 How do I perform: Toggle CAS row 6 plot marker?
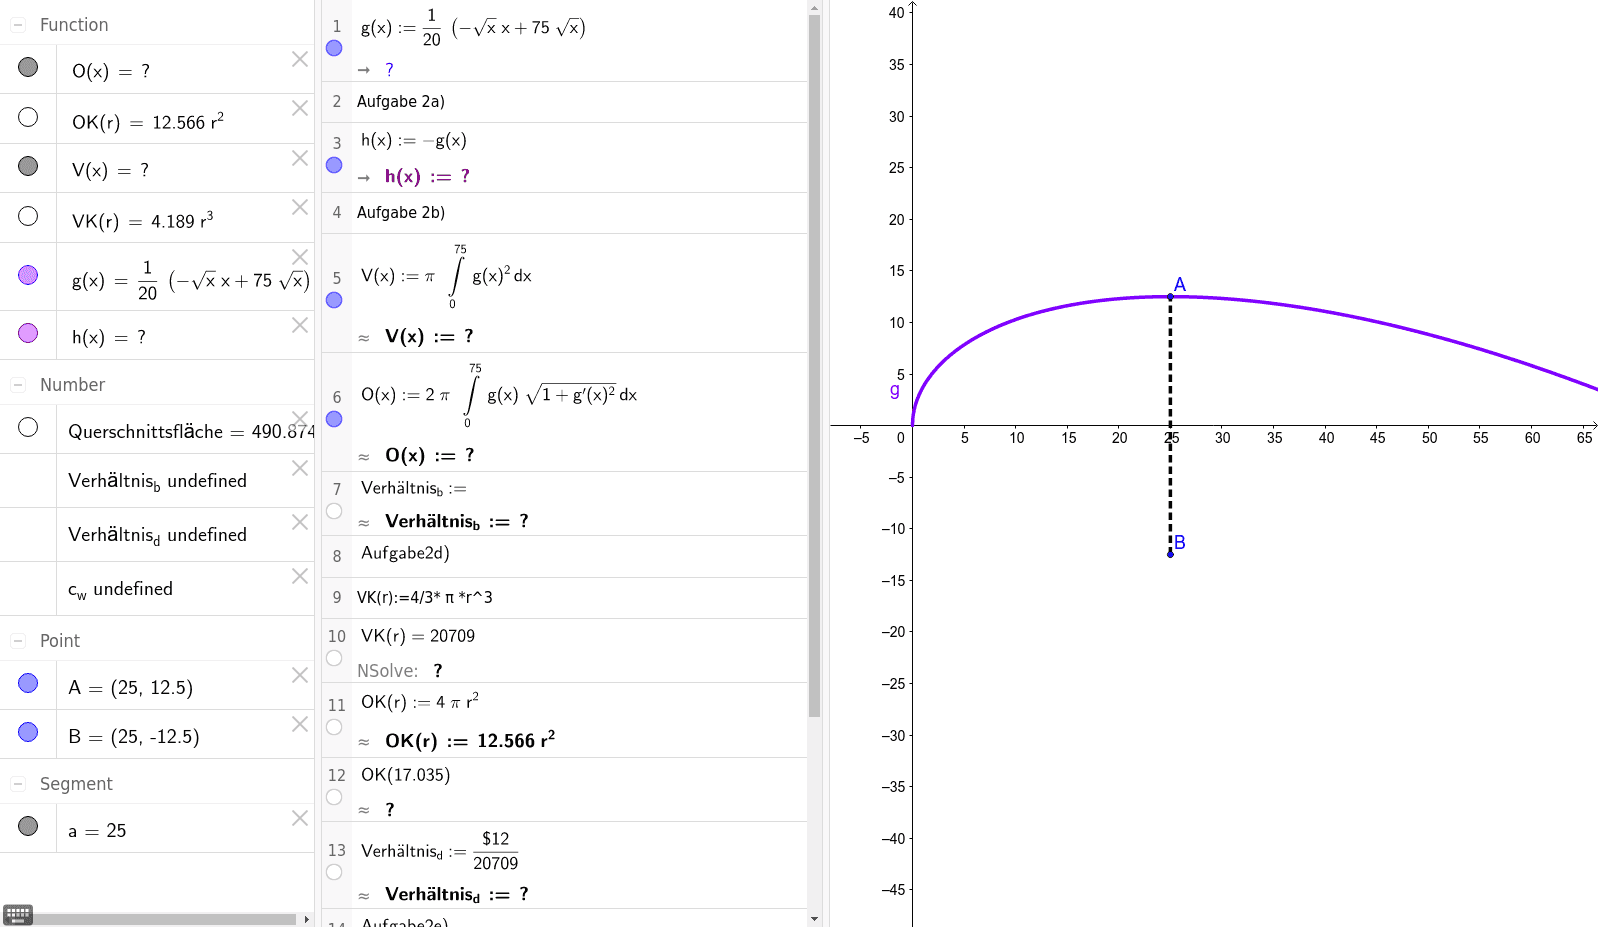(x=334, y=419)
